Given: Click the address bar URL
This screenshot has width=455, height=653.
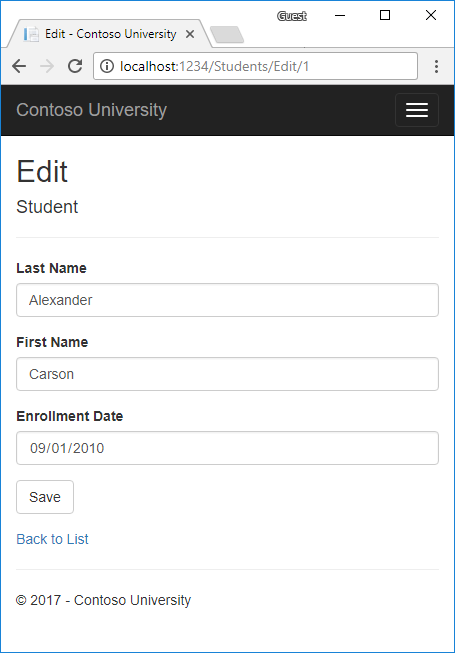Looking at the screenshot, I should click(x=214, y=66).
